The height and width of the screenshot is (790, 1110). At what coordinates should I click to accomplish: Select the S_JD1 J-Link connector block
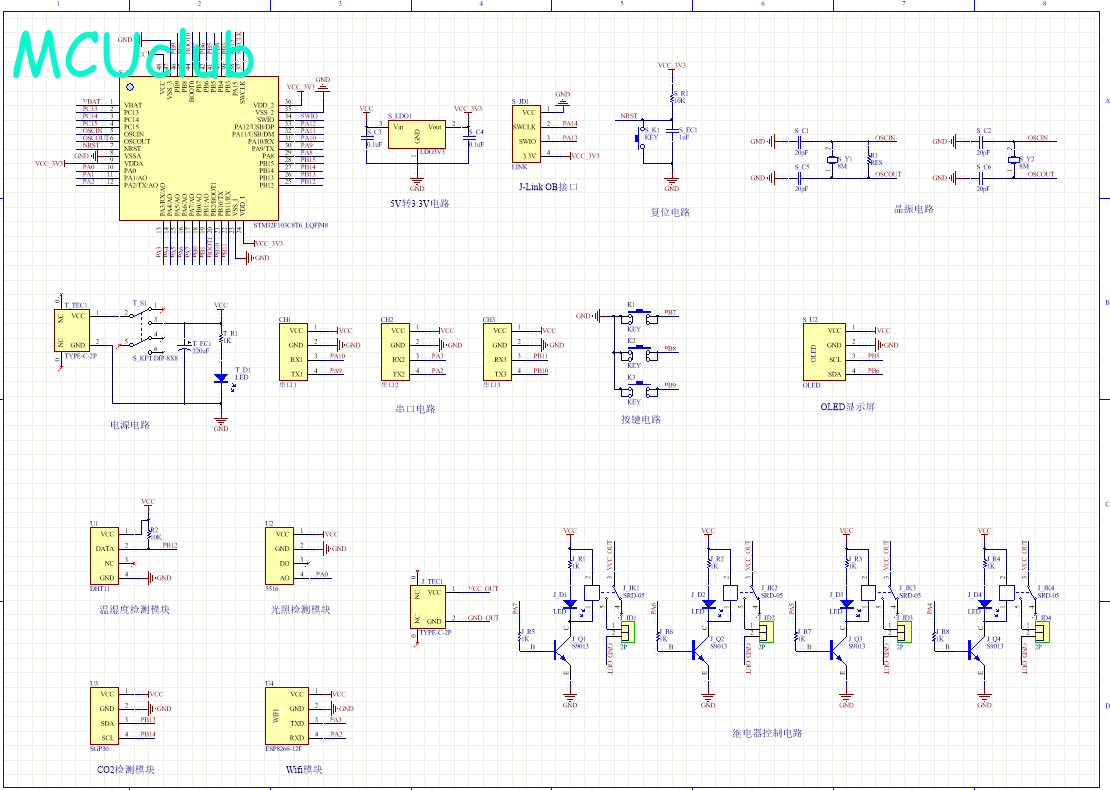coord(525,135)
